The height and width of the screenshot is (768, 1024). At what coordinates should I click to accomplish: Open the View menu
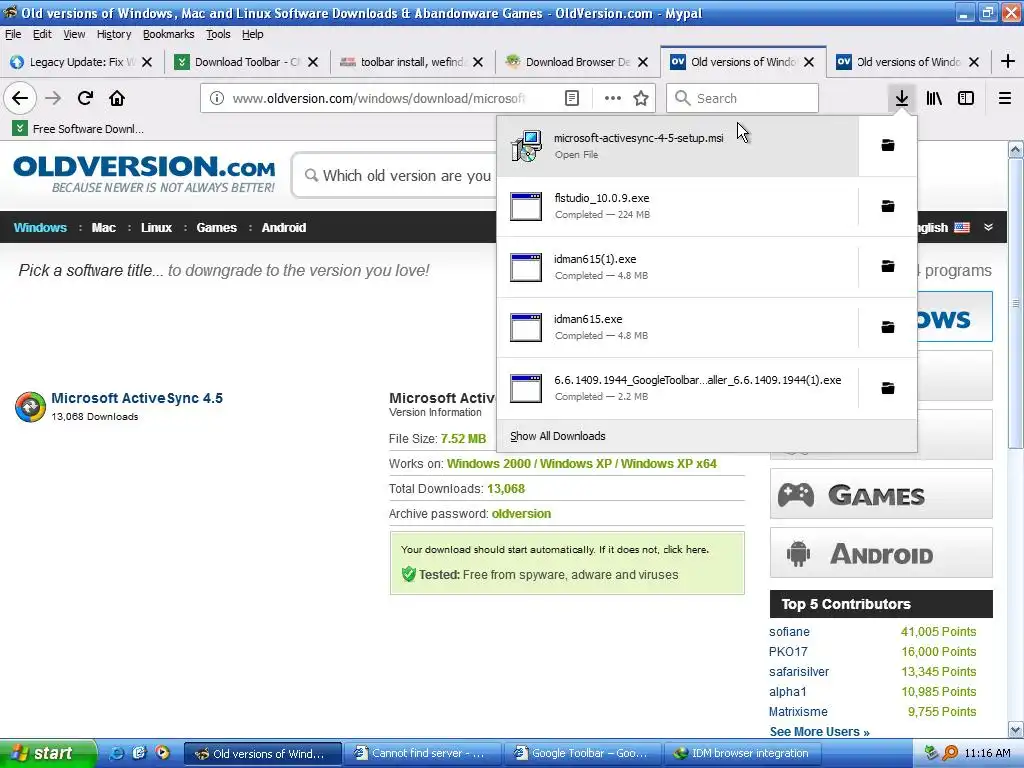point(74,34)
